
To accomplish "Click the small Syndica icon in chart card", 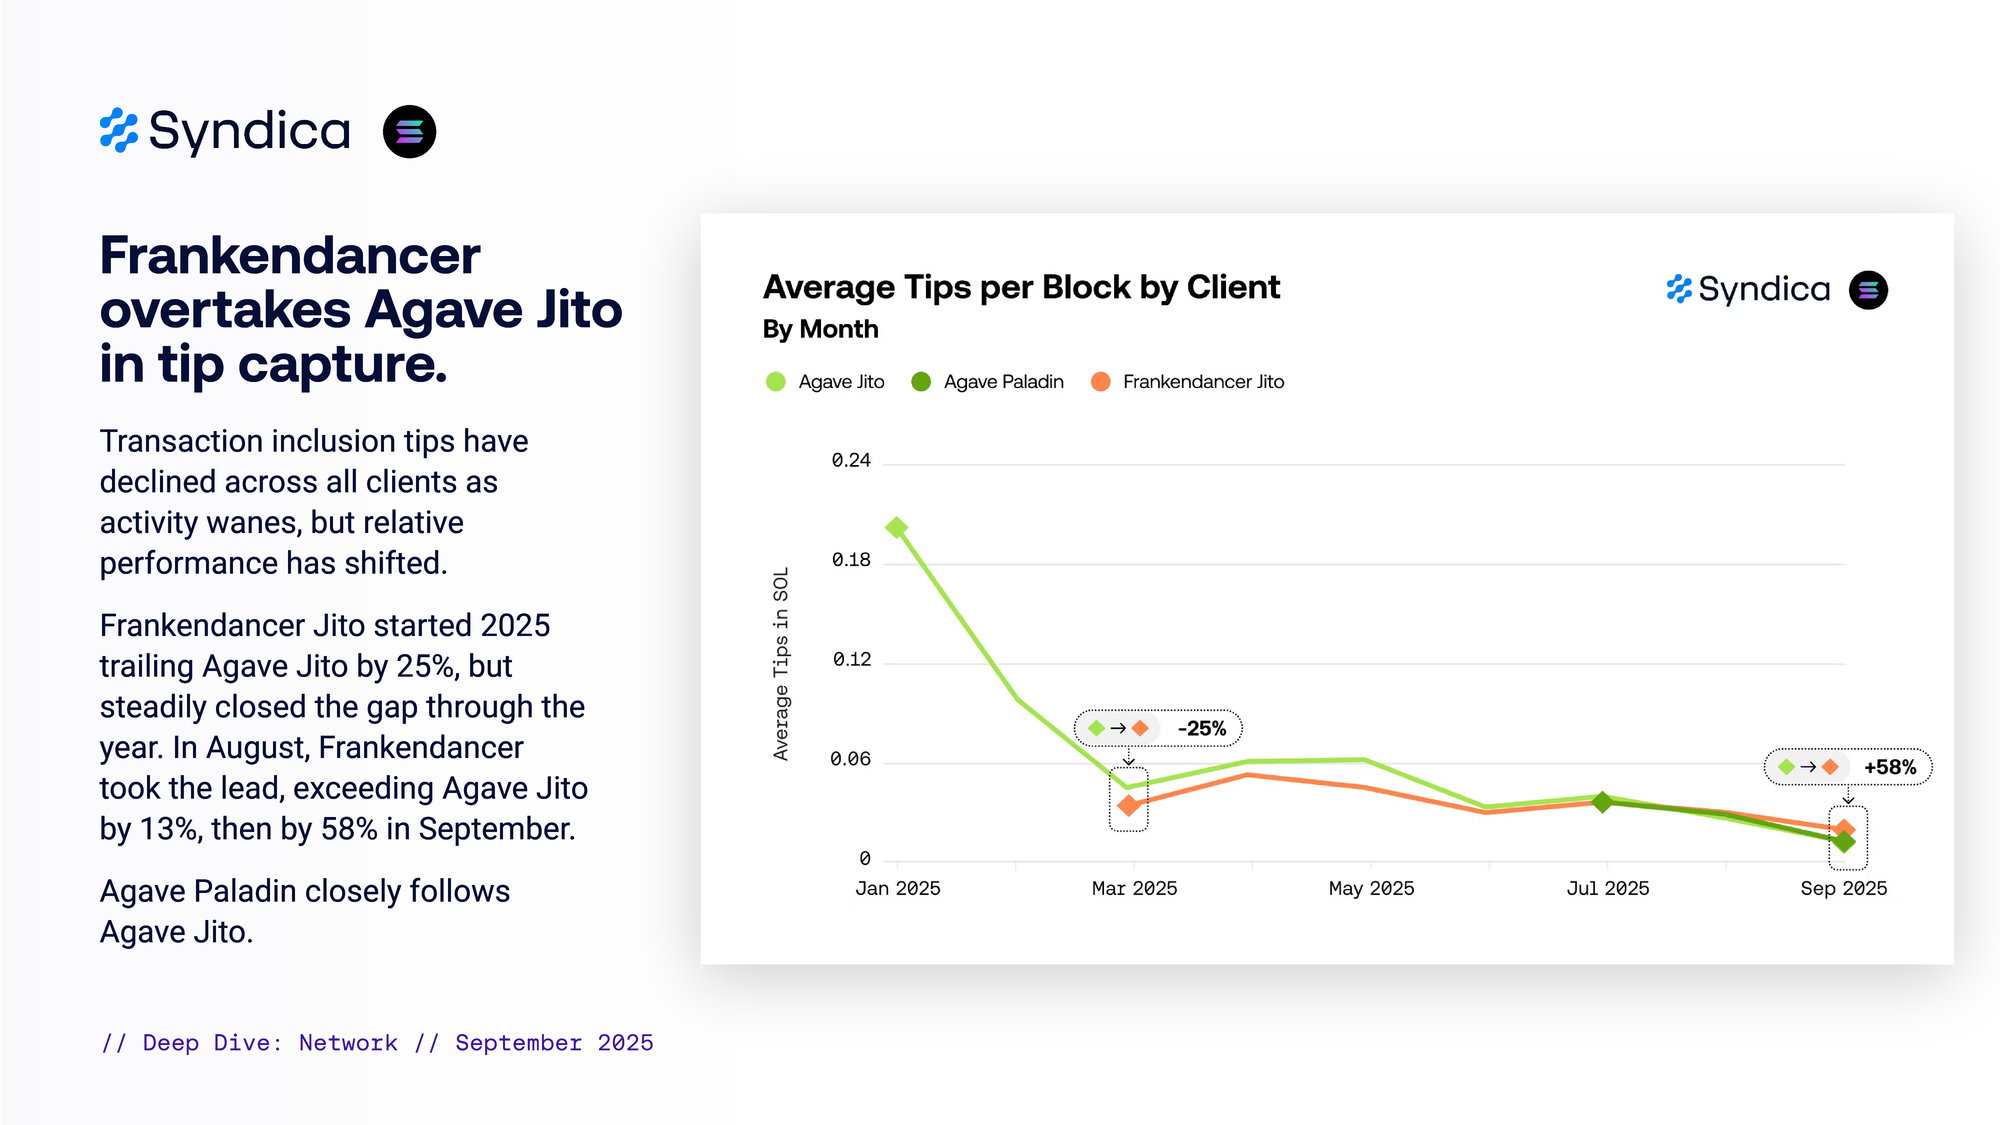I will (1679, 289).
